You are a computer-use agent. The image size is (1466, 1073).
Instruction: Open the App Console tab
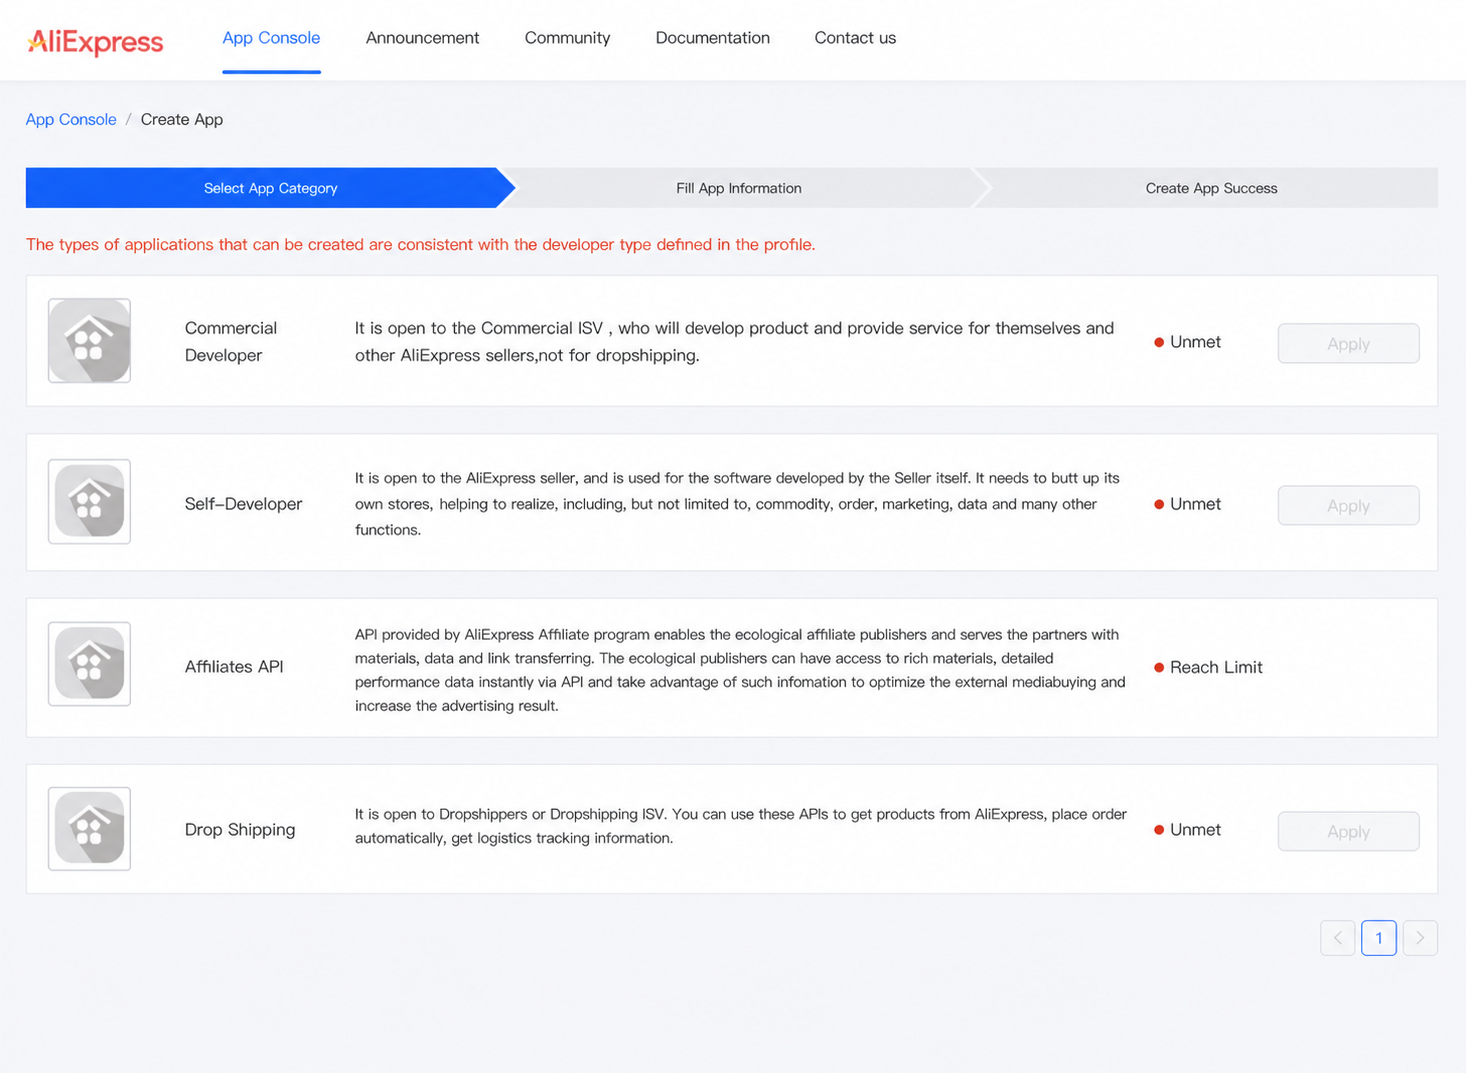pyautogui.click(x=271, y=38)
